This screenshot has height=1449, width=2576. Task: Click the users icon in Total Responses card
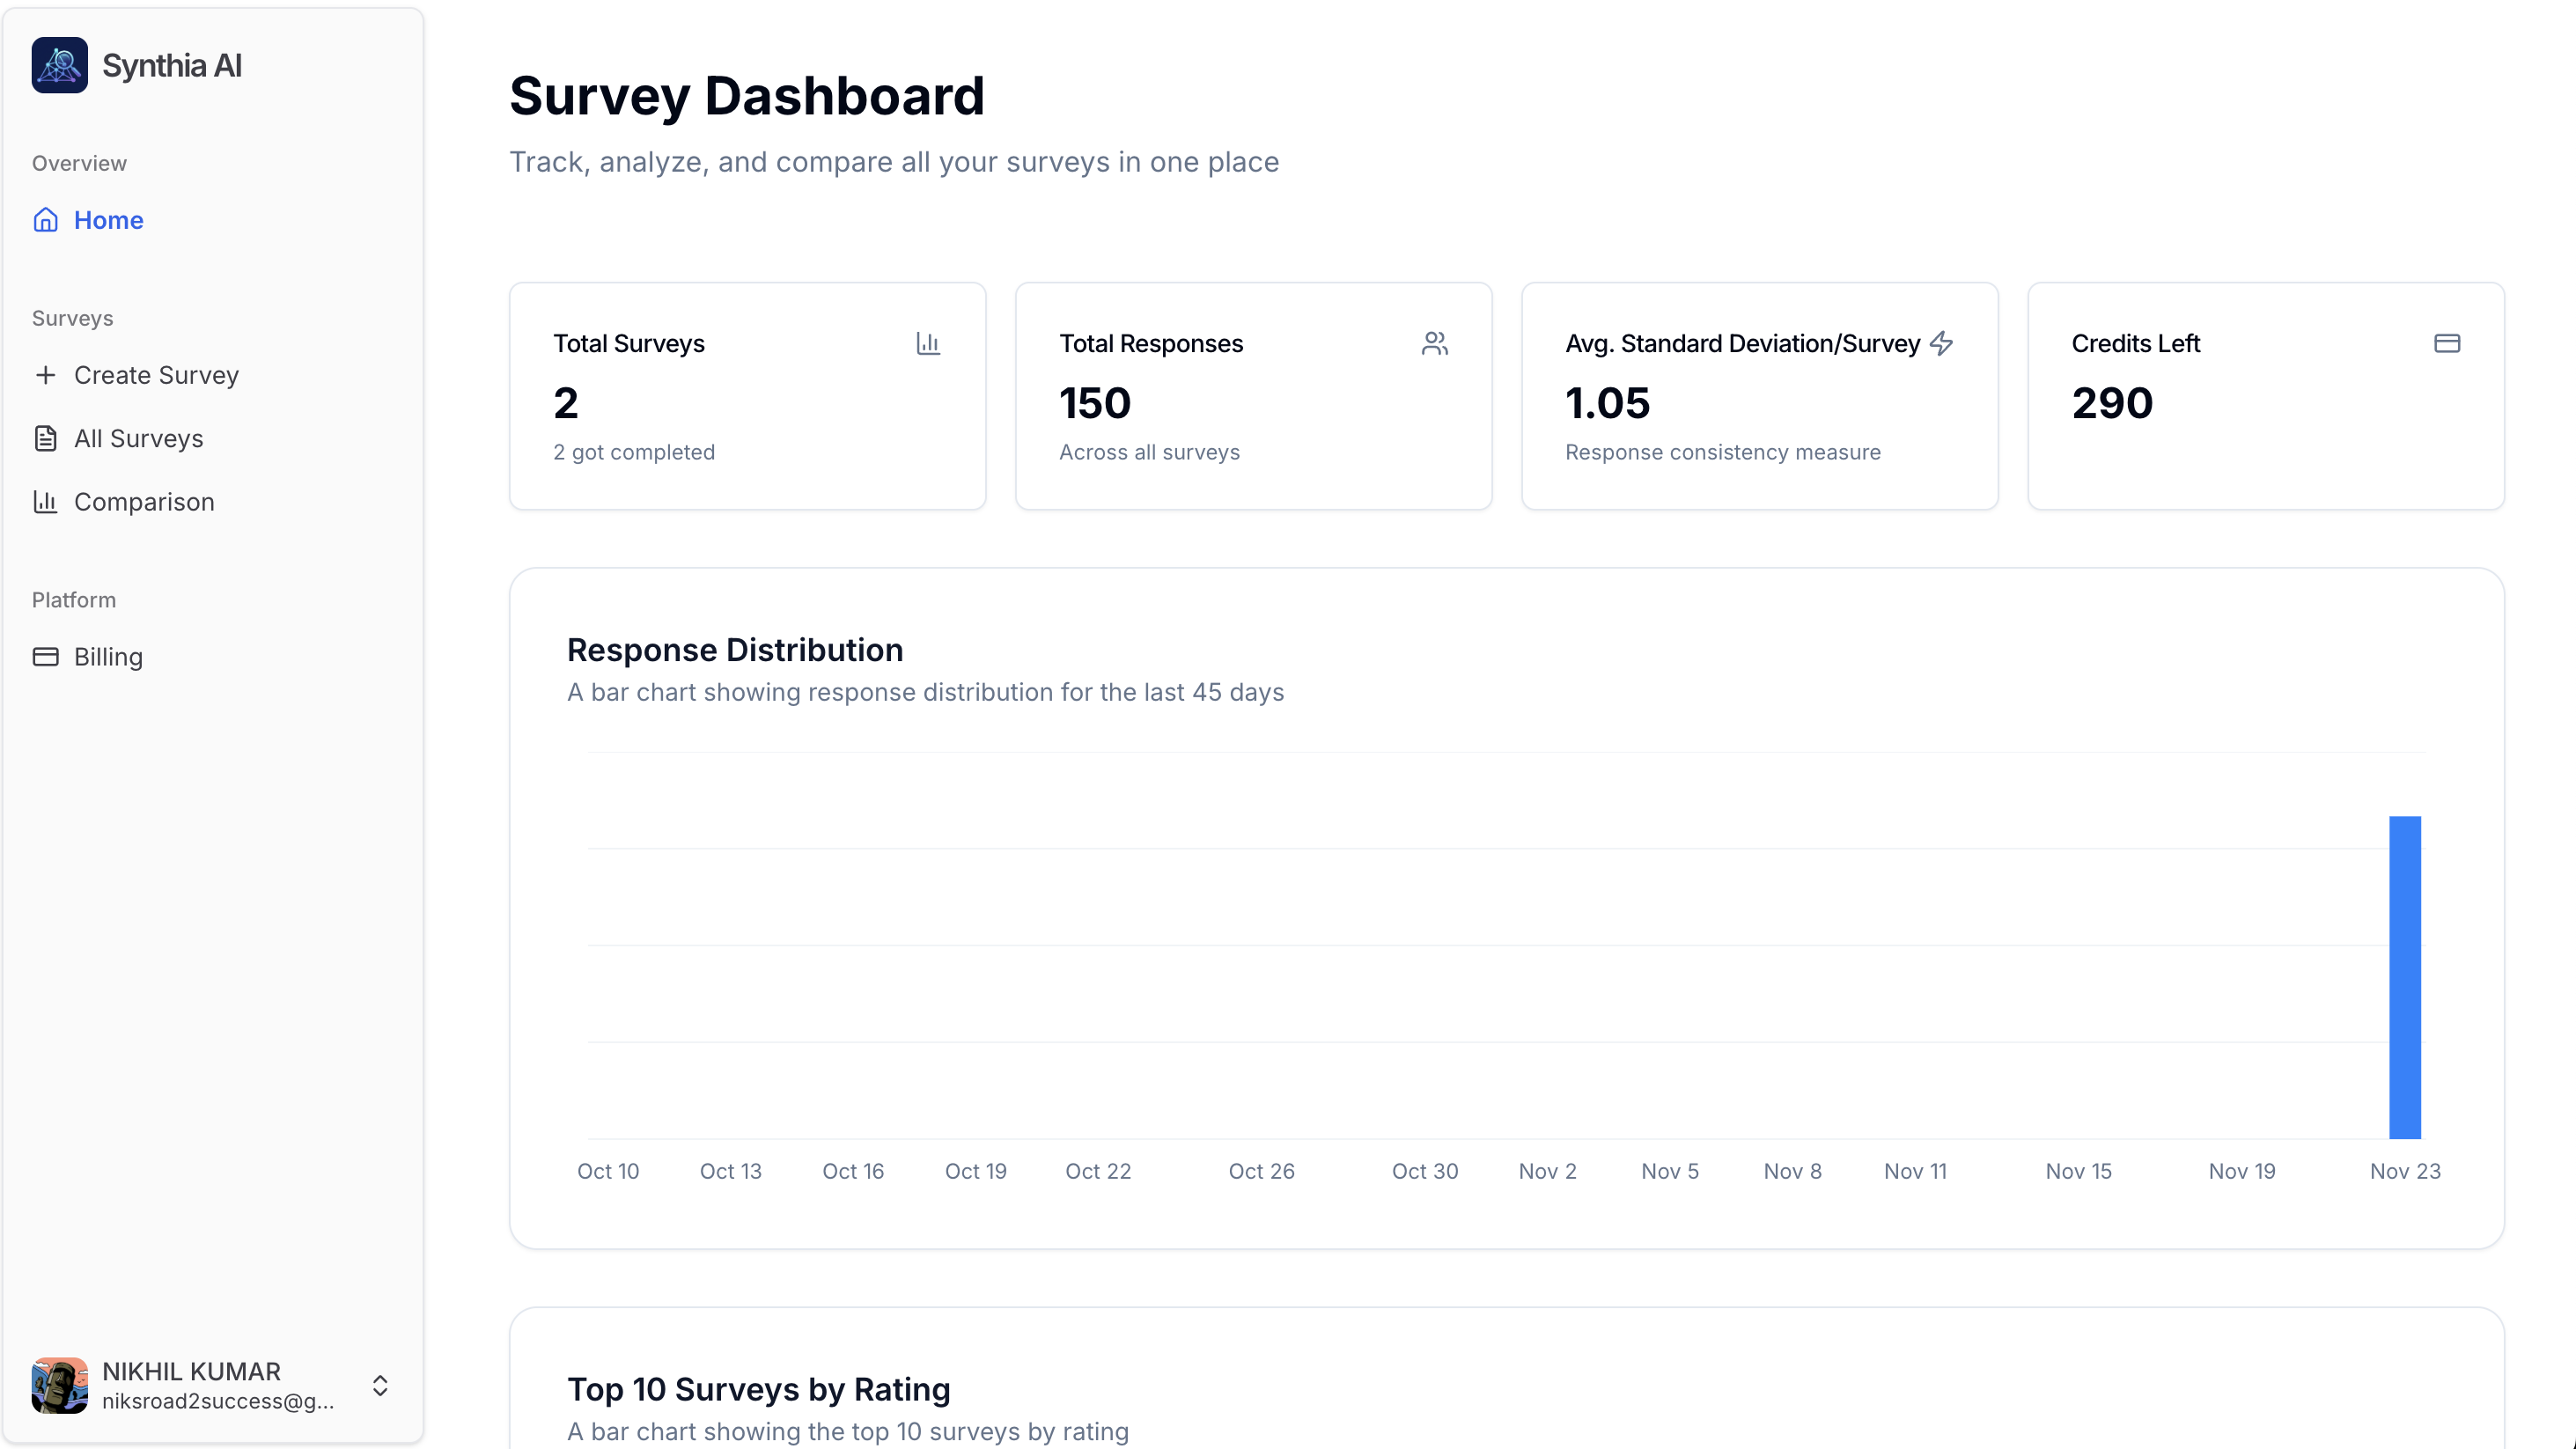click(x=1434, y=343)
